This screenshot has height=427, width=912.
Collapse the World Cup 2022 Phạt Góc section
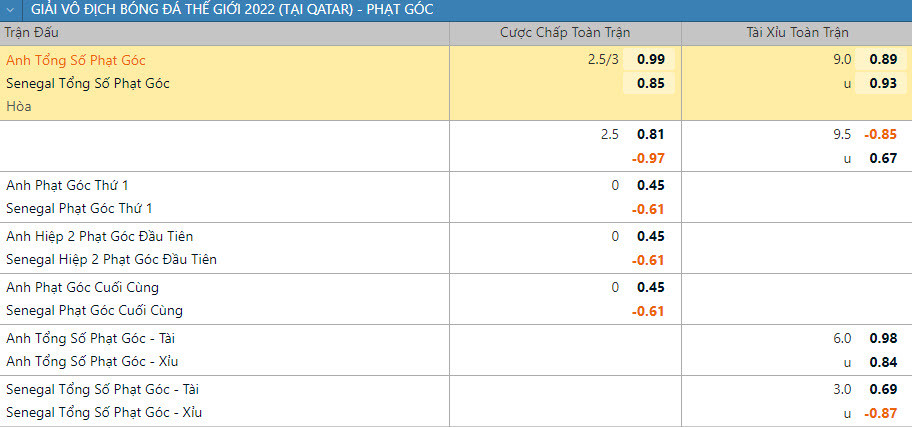coord(10,10)
